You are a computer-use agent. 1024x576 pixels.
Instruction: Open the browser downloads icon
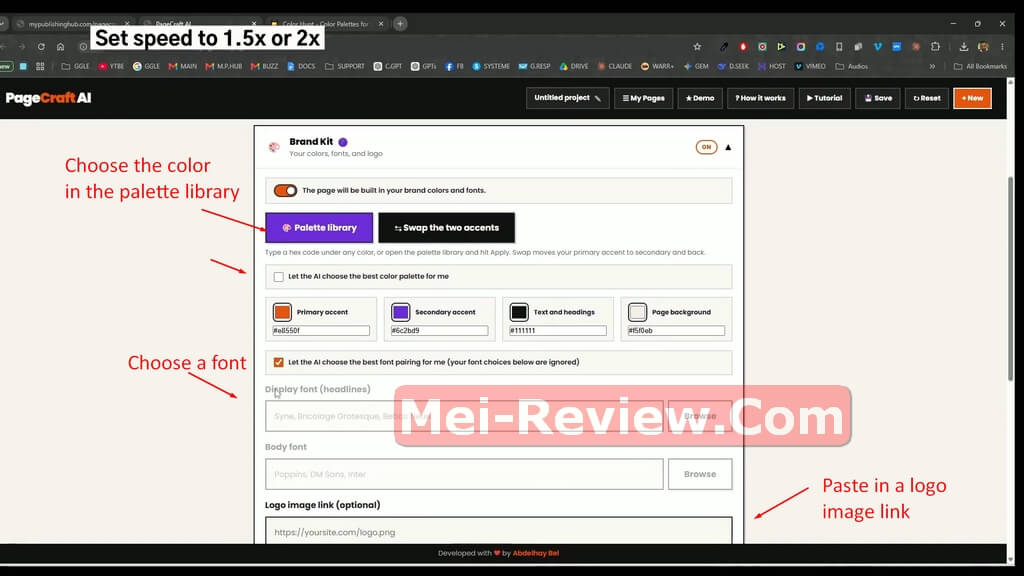coord(963,47)
